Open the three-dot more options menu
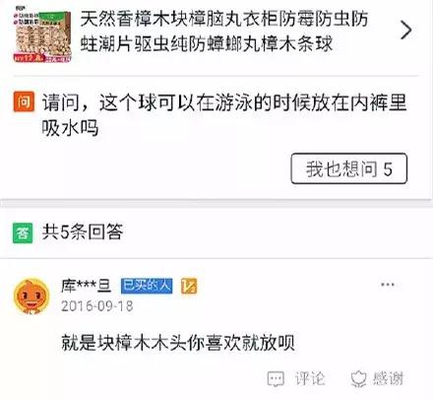 coord(388,285)
